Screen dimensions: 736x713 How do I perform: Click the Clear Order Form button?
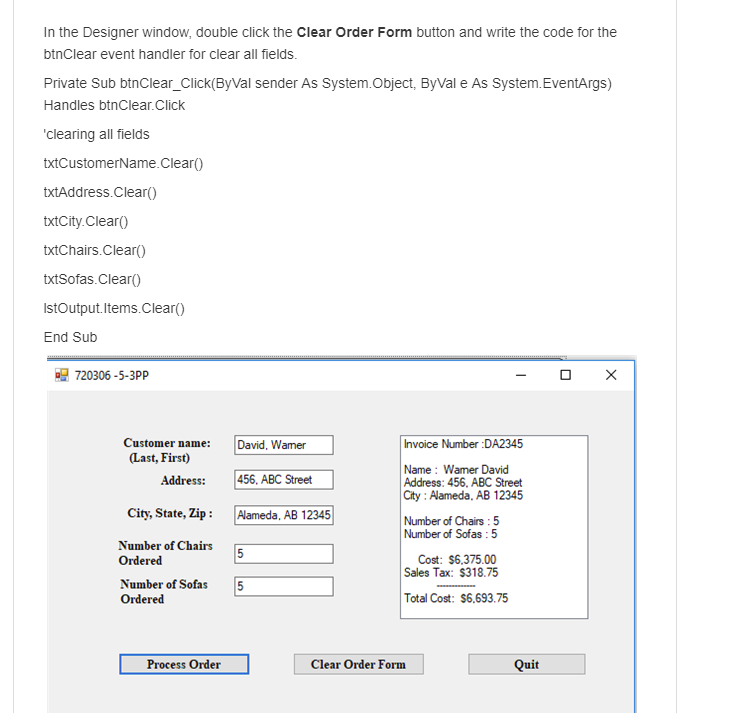coord(359,664)
